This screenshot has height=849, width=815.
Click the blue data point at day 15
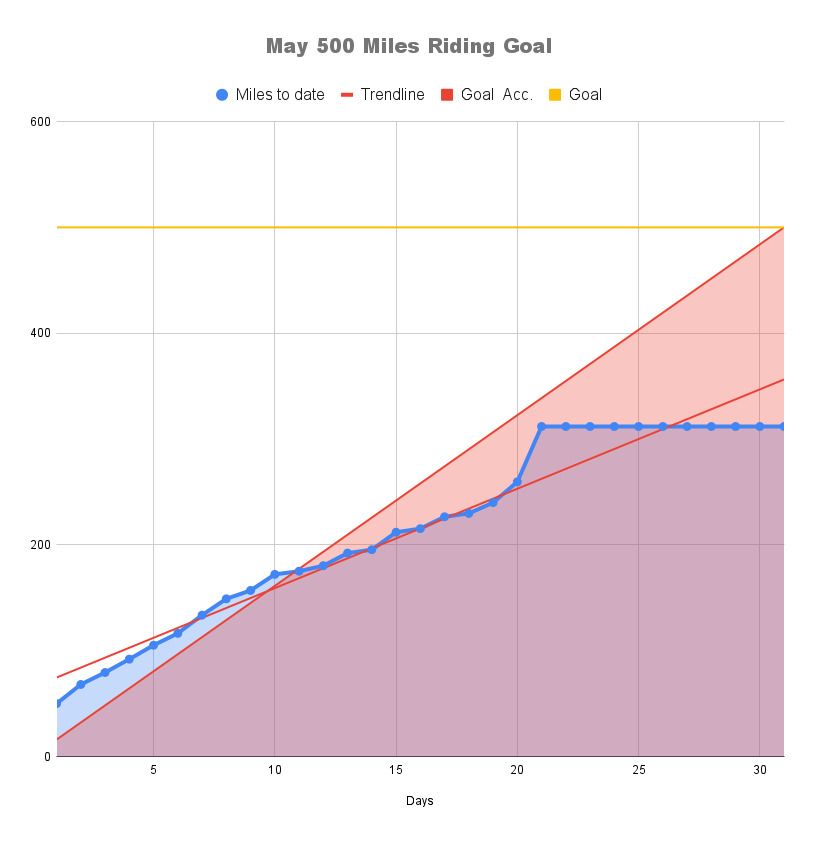pos(396,532)
